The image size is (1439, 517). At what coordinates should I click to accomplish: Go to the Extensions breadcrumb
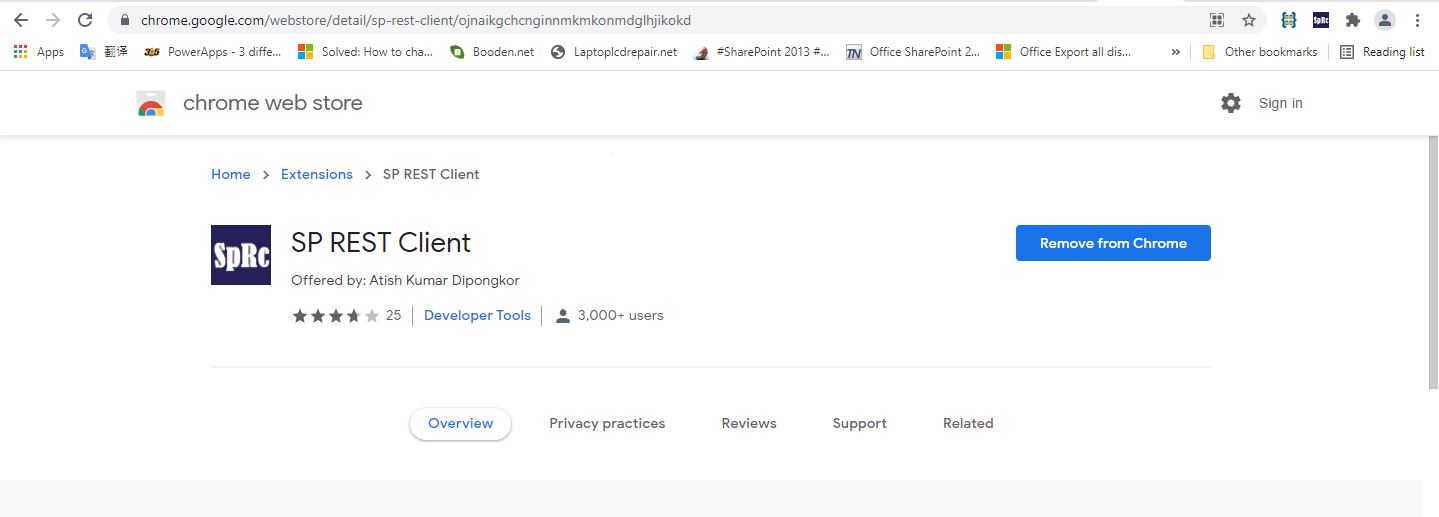[x=317, y=174]
